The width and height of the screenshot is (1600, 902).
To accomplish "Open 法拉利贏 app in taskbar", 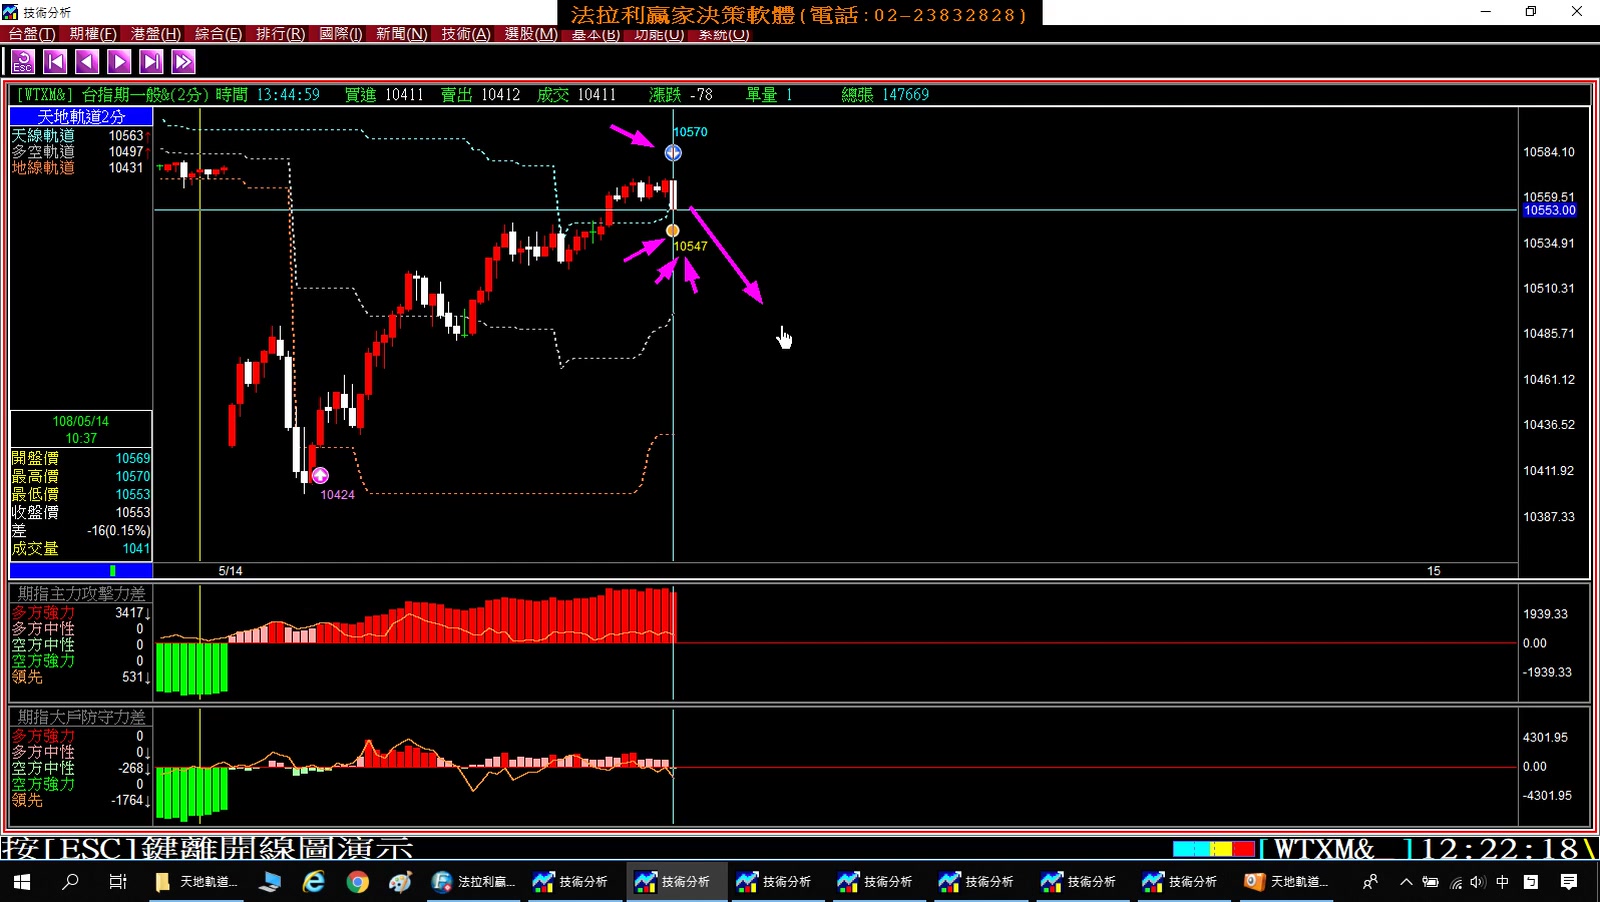I will [x=473, y=882].
